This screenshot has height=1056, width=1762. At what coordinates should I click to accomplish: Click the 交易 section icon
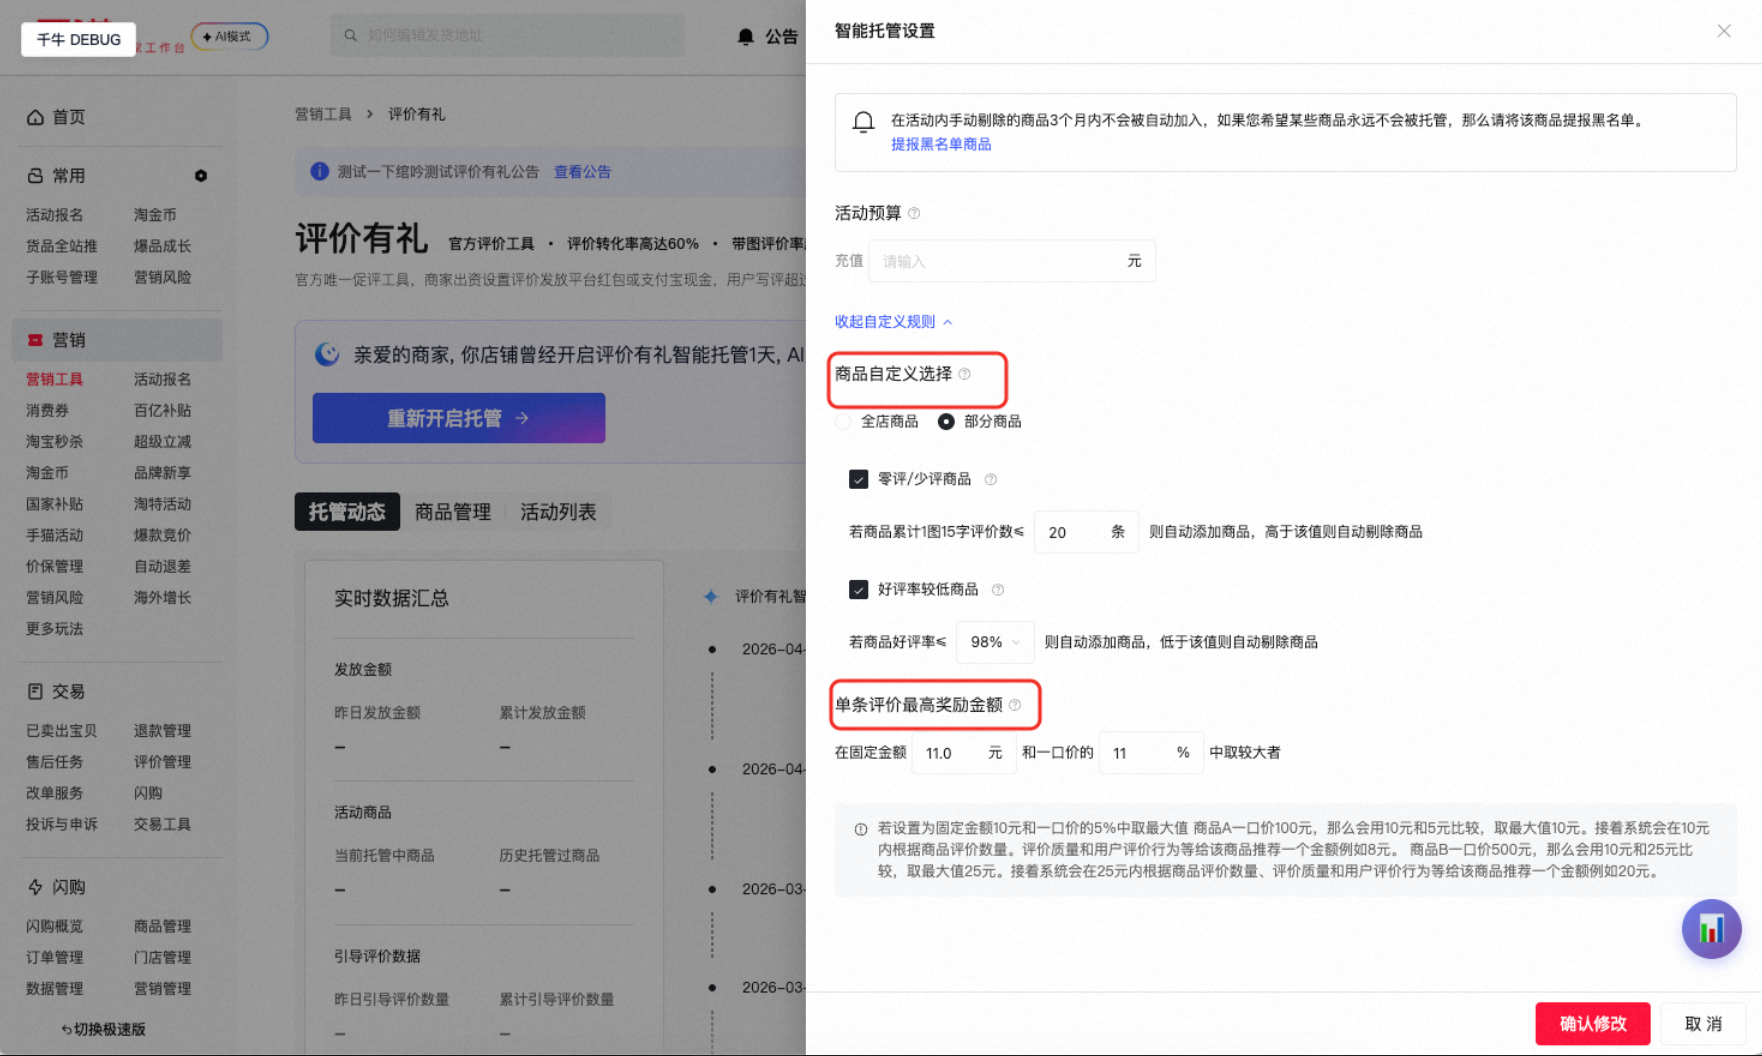point(35,691)
